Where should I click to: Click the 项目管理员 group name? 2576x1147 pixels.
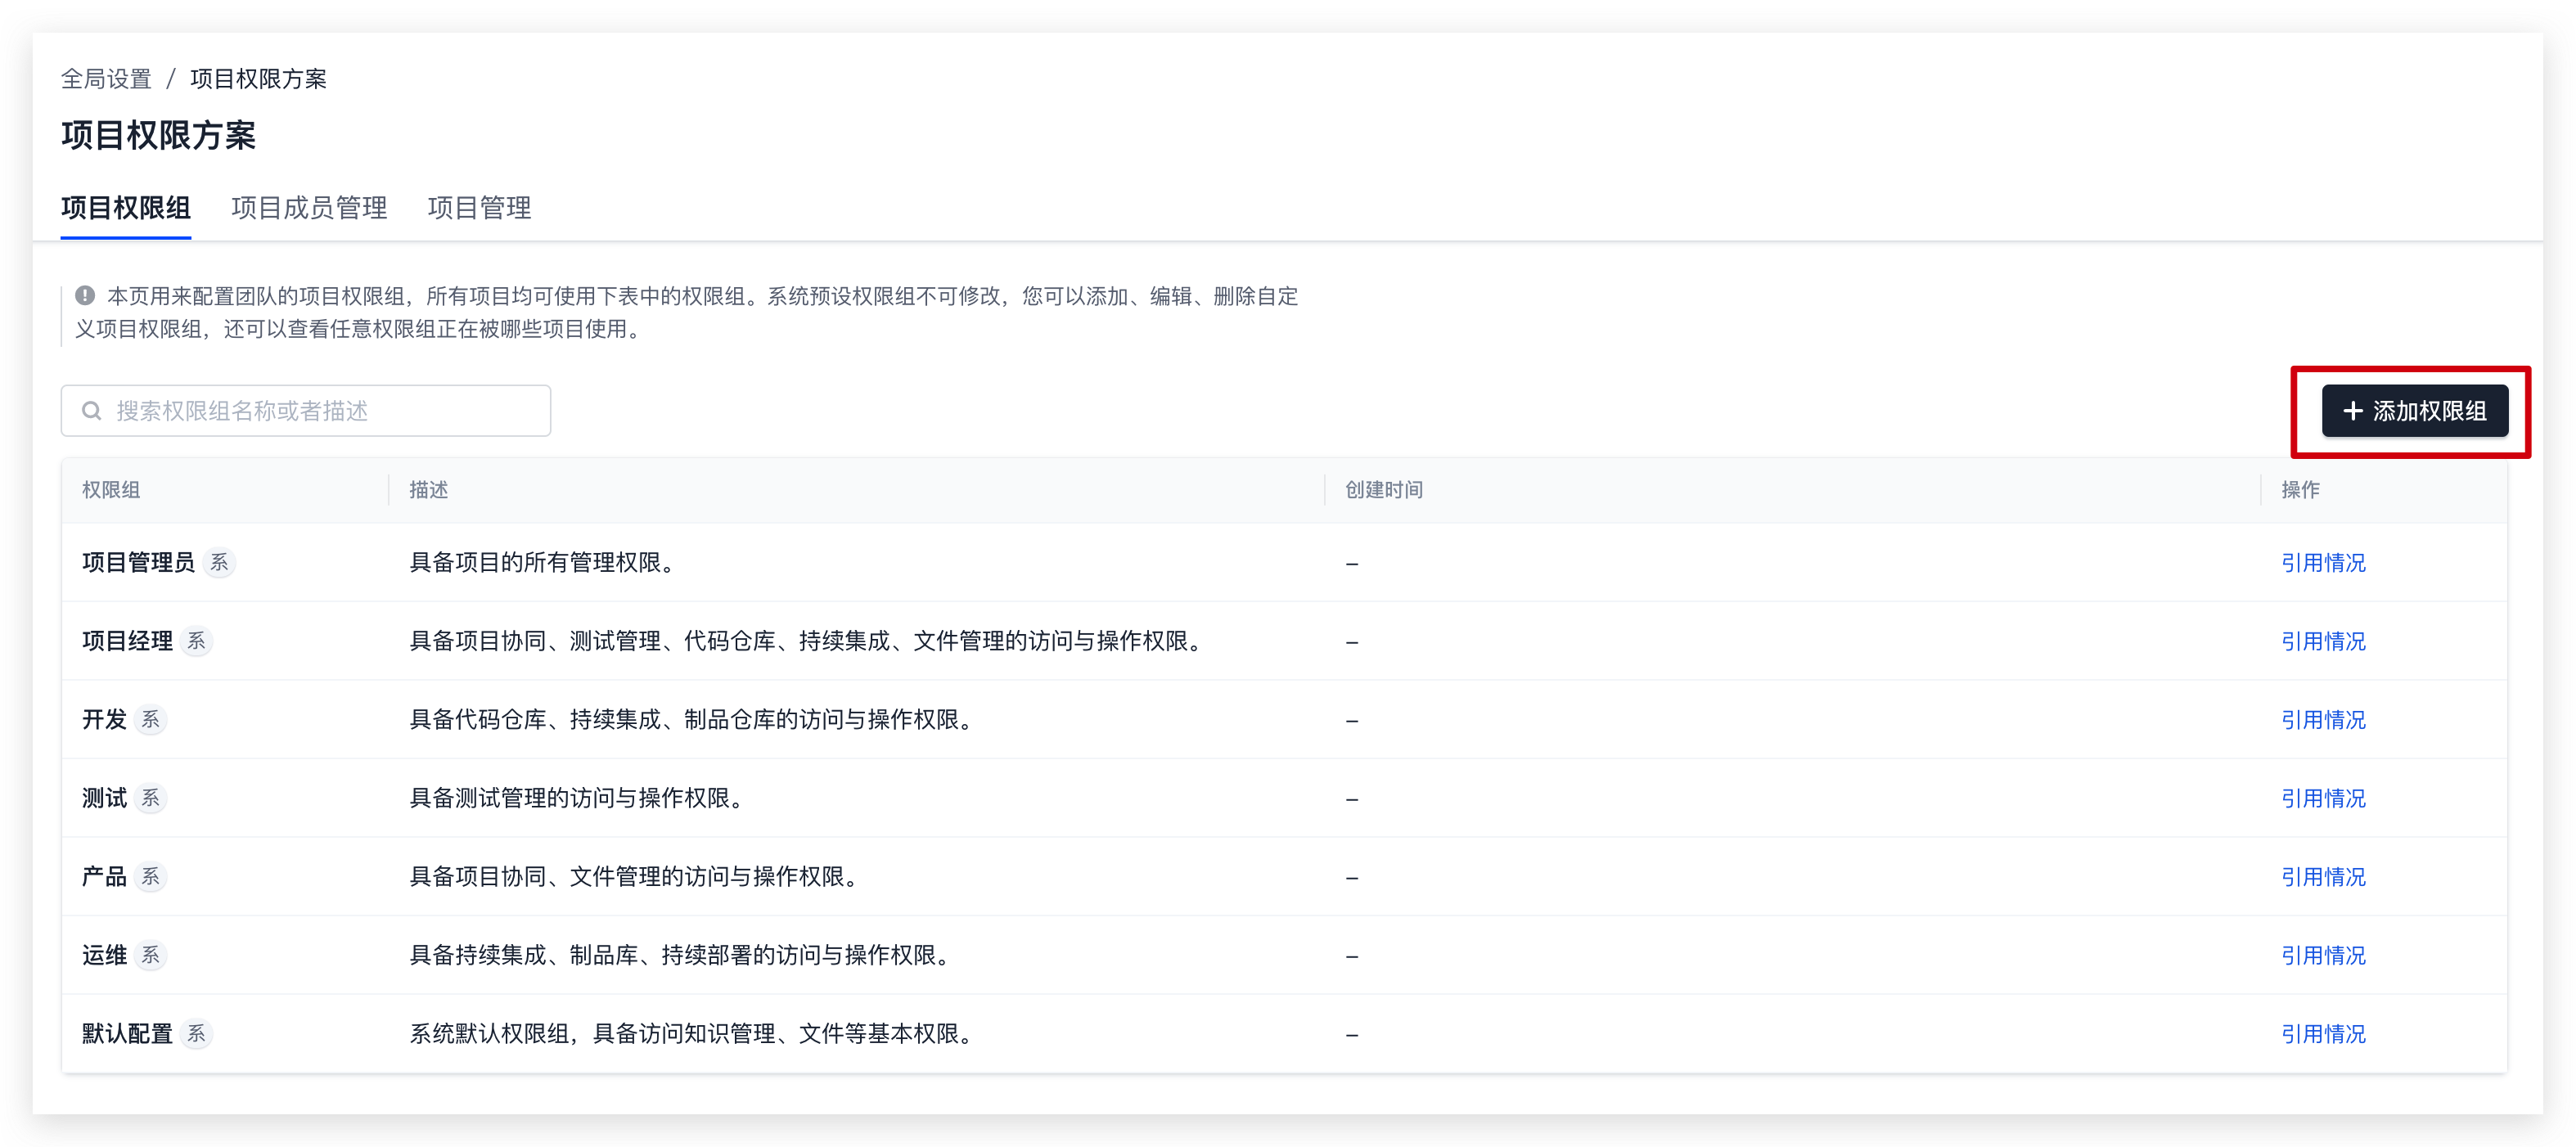(138, 563)
